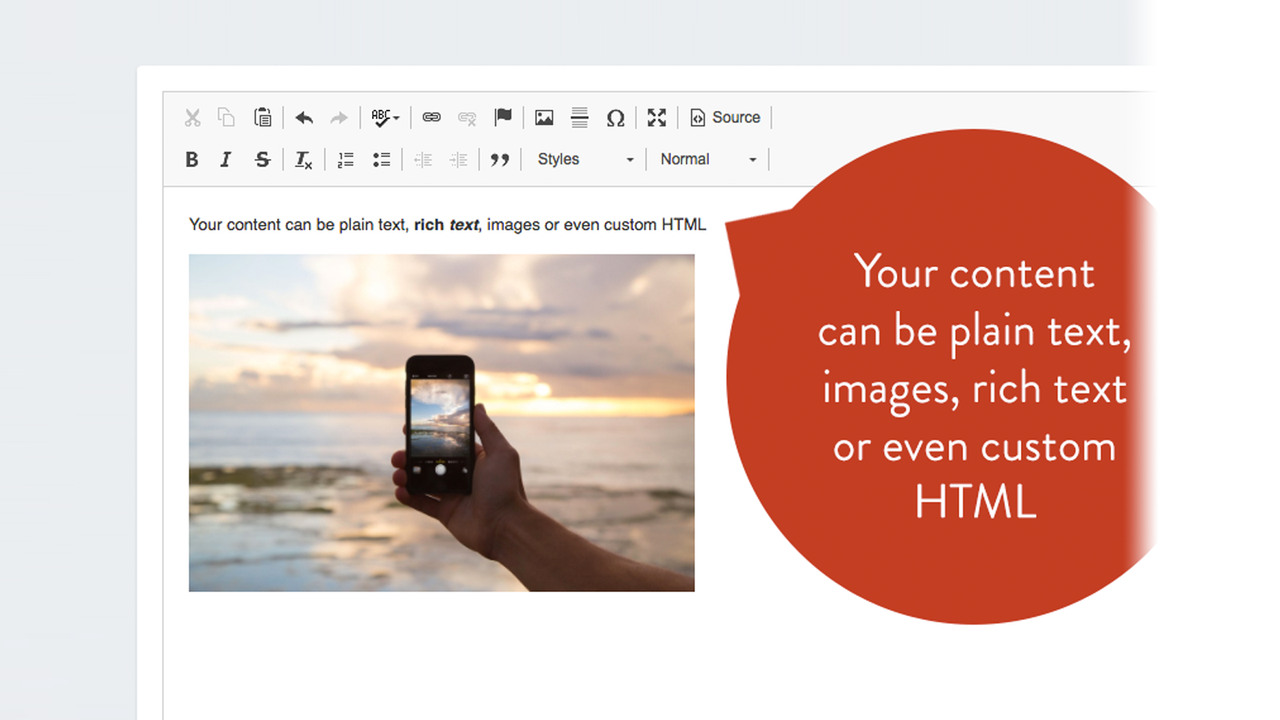
Task: Apply a numbered list
Action: click(x=345, y=159)
